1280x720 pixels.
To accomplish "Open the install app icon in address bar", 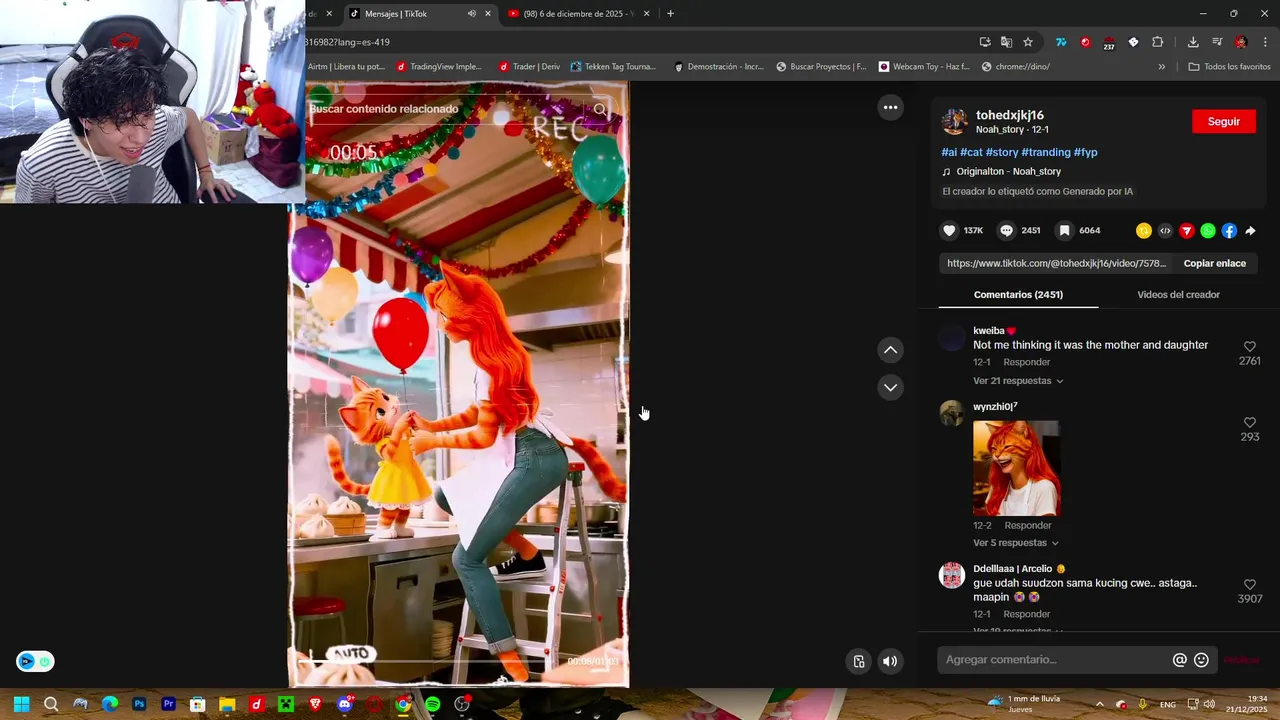I will [x=985, y=42].
